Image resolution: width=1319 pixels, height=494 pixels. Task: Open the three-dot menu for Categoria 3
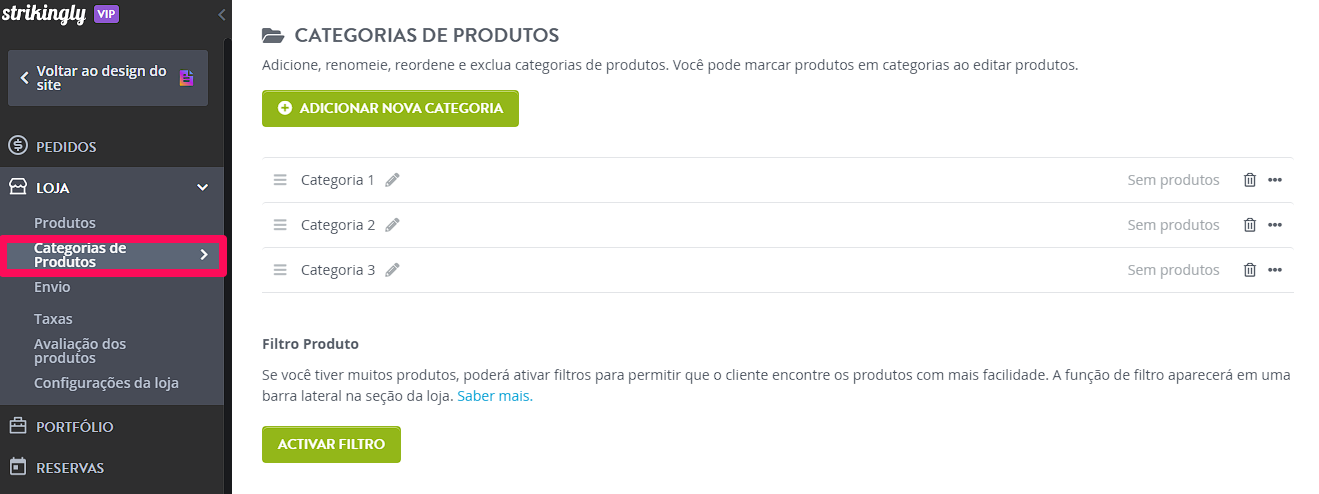click(1275, 270)
